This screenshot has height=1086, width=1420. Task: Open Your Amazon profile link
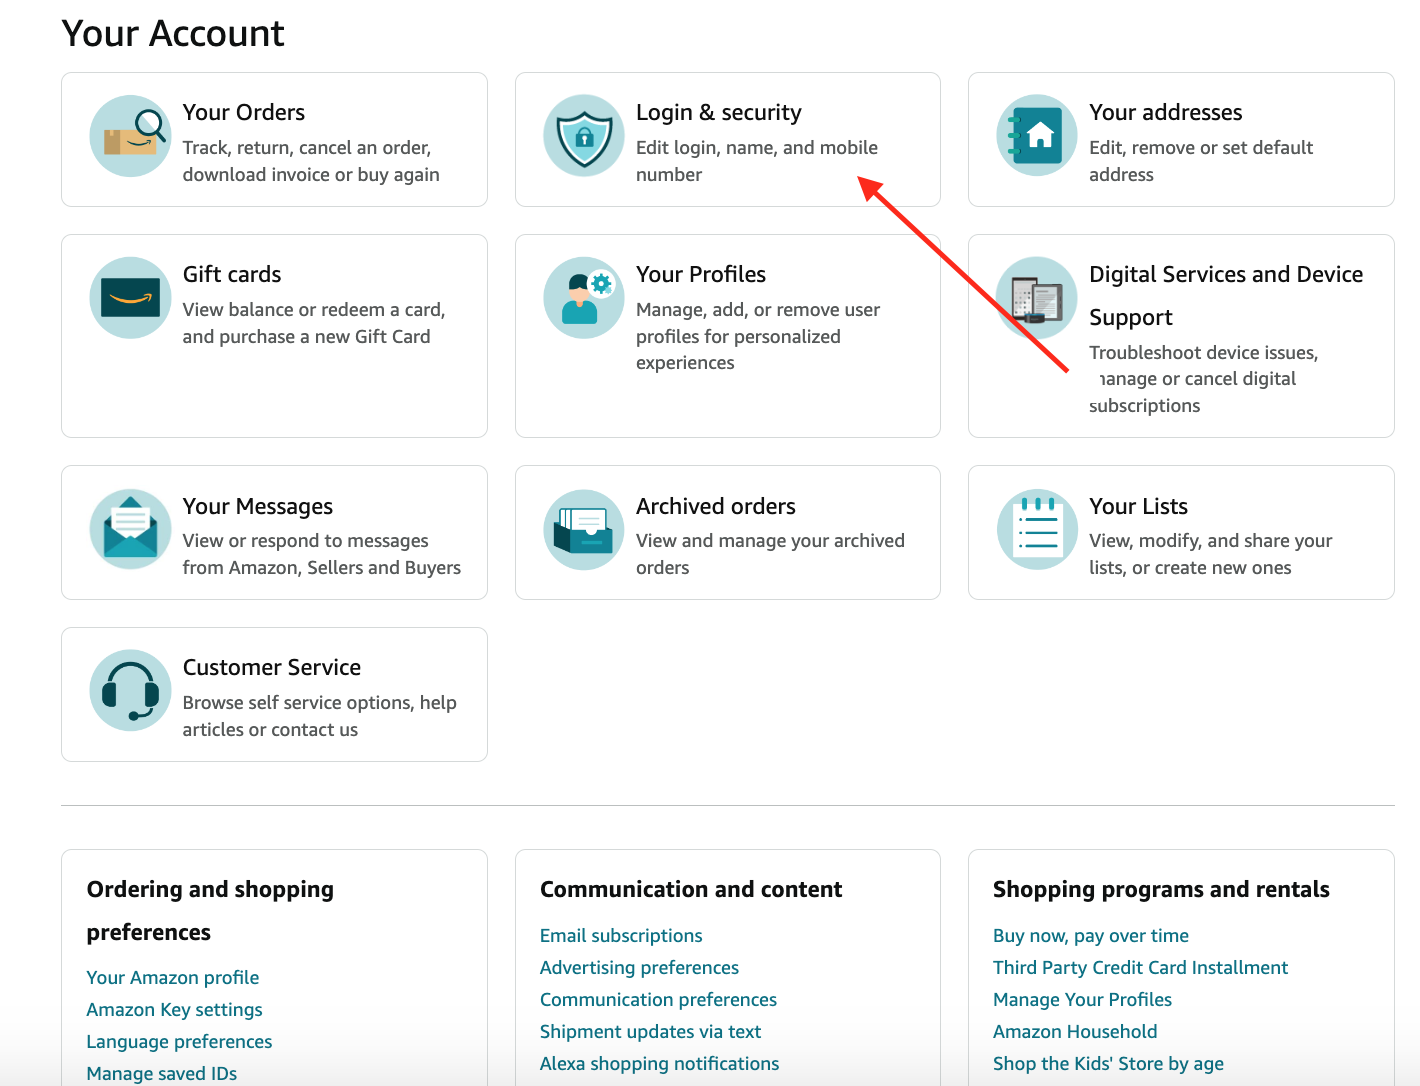point(173,978)
